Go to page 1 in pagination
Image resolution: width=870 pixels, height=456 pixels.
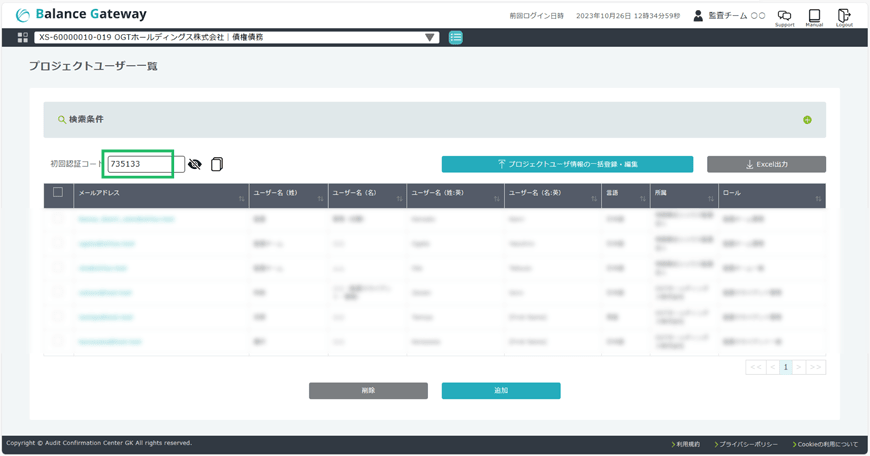click(x=786, y=367)
